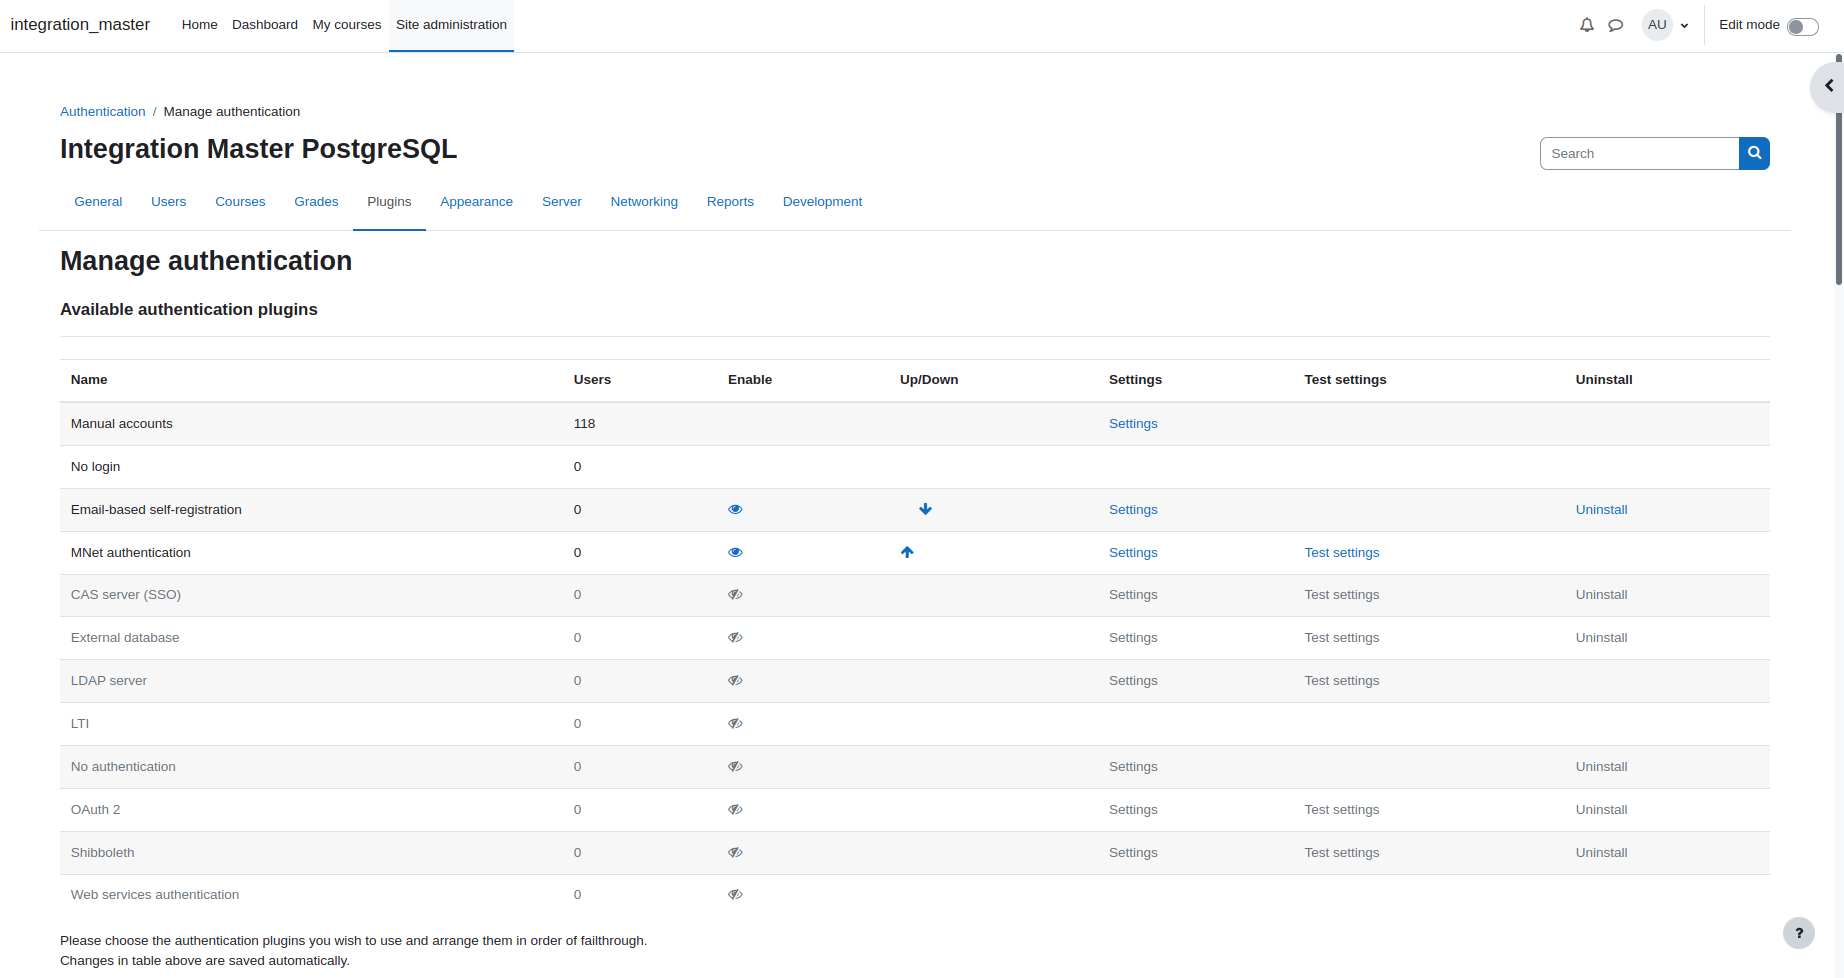This screenshot has height=978, width=1844.
Task: Open Settings for No authentication
Action: [x=1133, y=767]
